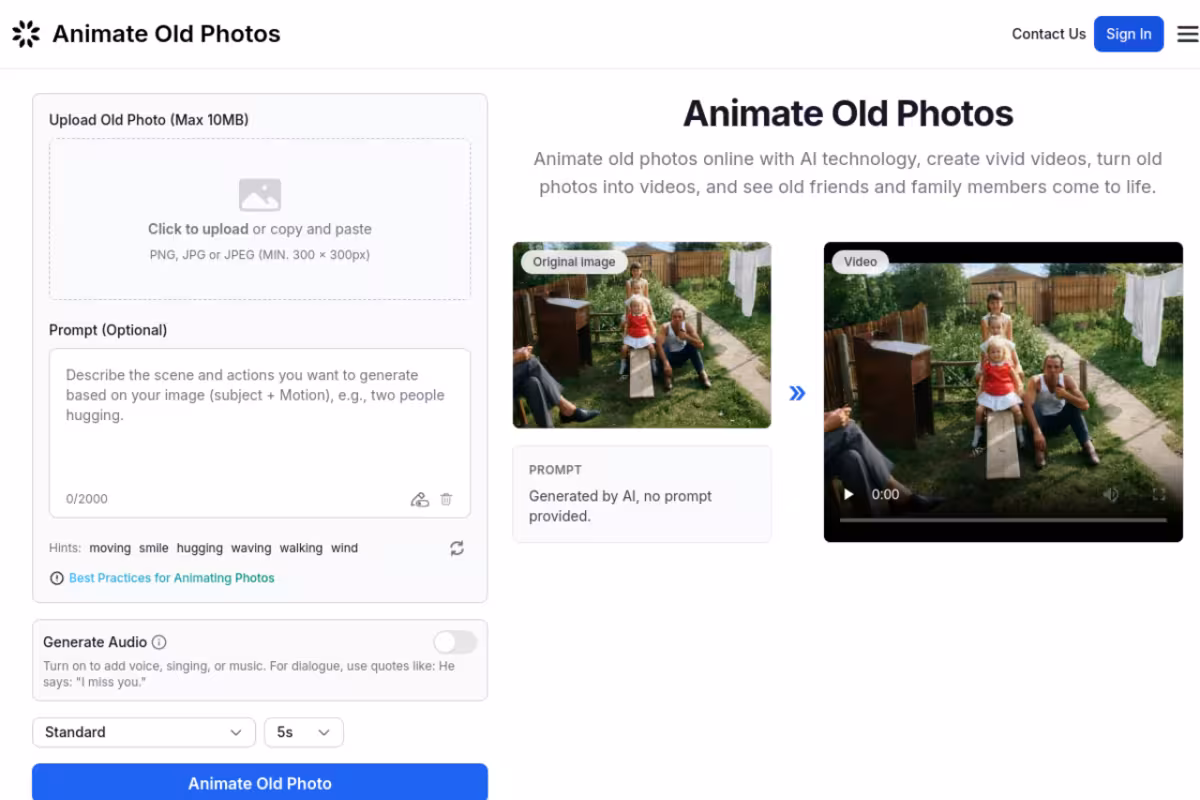
Task: Click the Best Practices info icon
Action: 57,578
